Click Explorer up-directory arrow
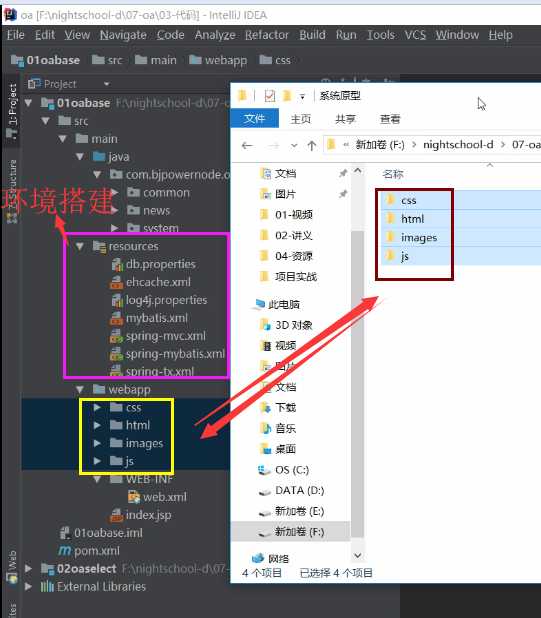This screenshot has width=541, height=618. click(312, 146)
